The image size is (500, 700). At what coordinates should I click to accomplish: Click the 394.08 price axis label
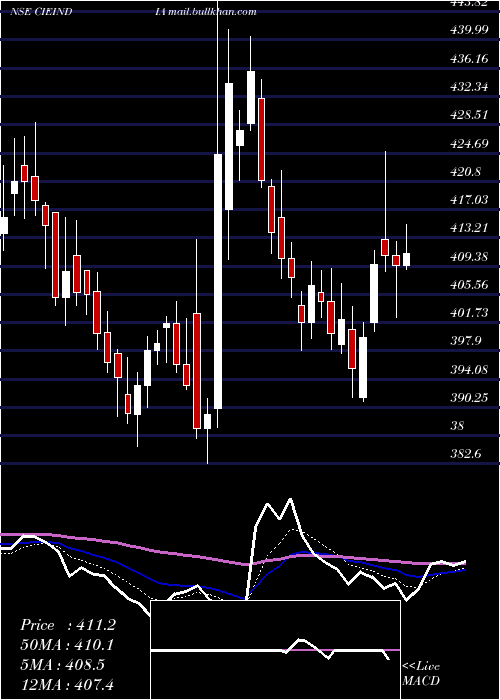[468, 370]
